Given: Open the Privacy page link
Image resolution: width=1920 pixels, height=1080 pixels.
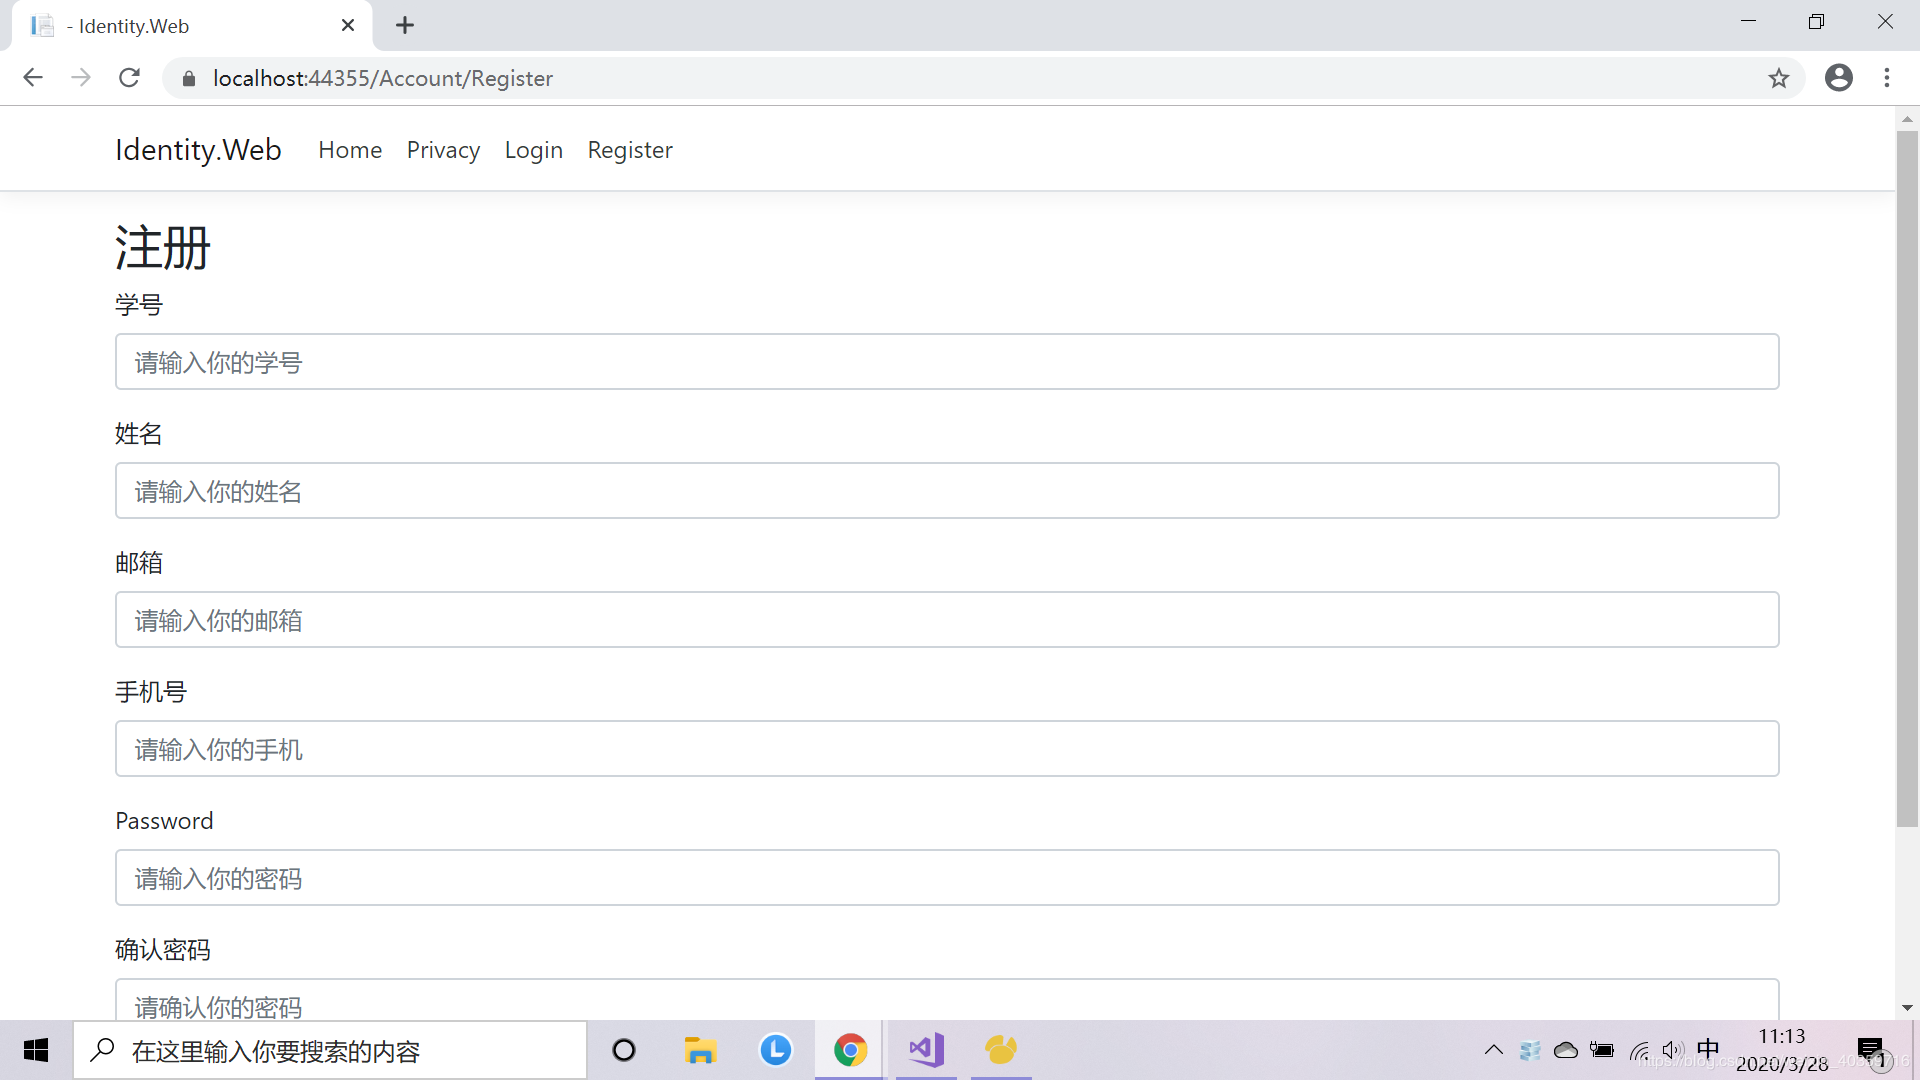Looking at the screenshot, I should tap(443, 150).
